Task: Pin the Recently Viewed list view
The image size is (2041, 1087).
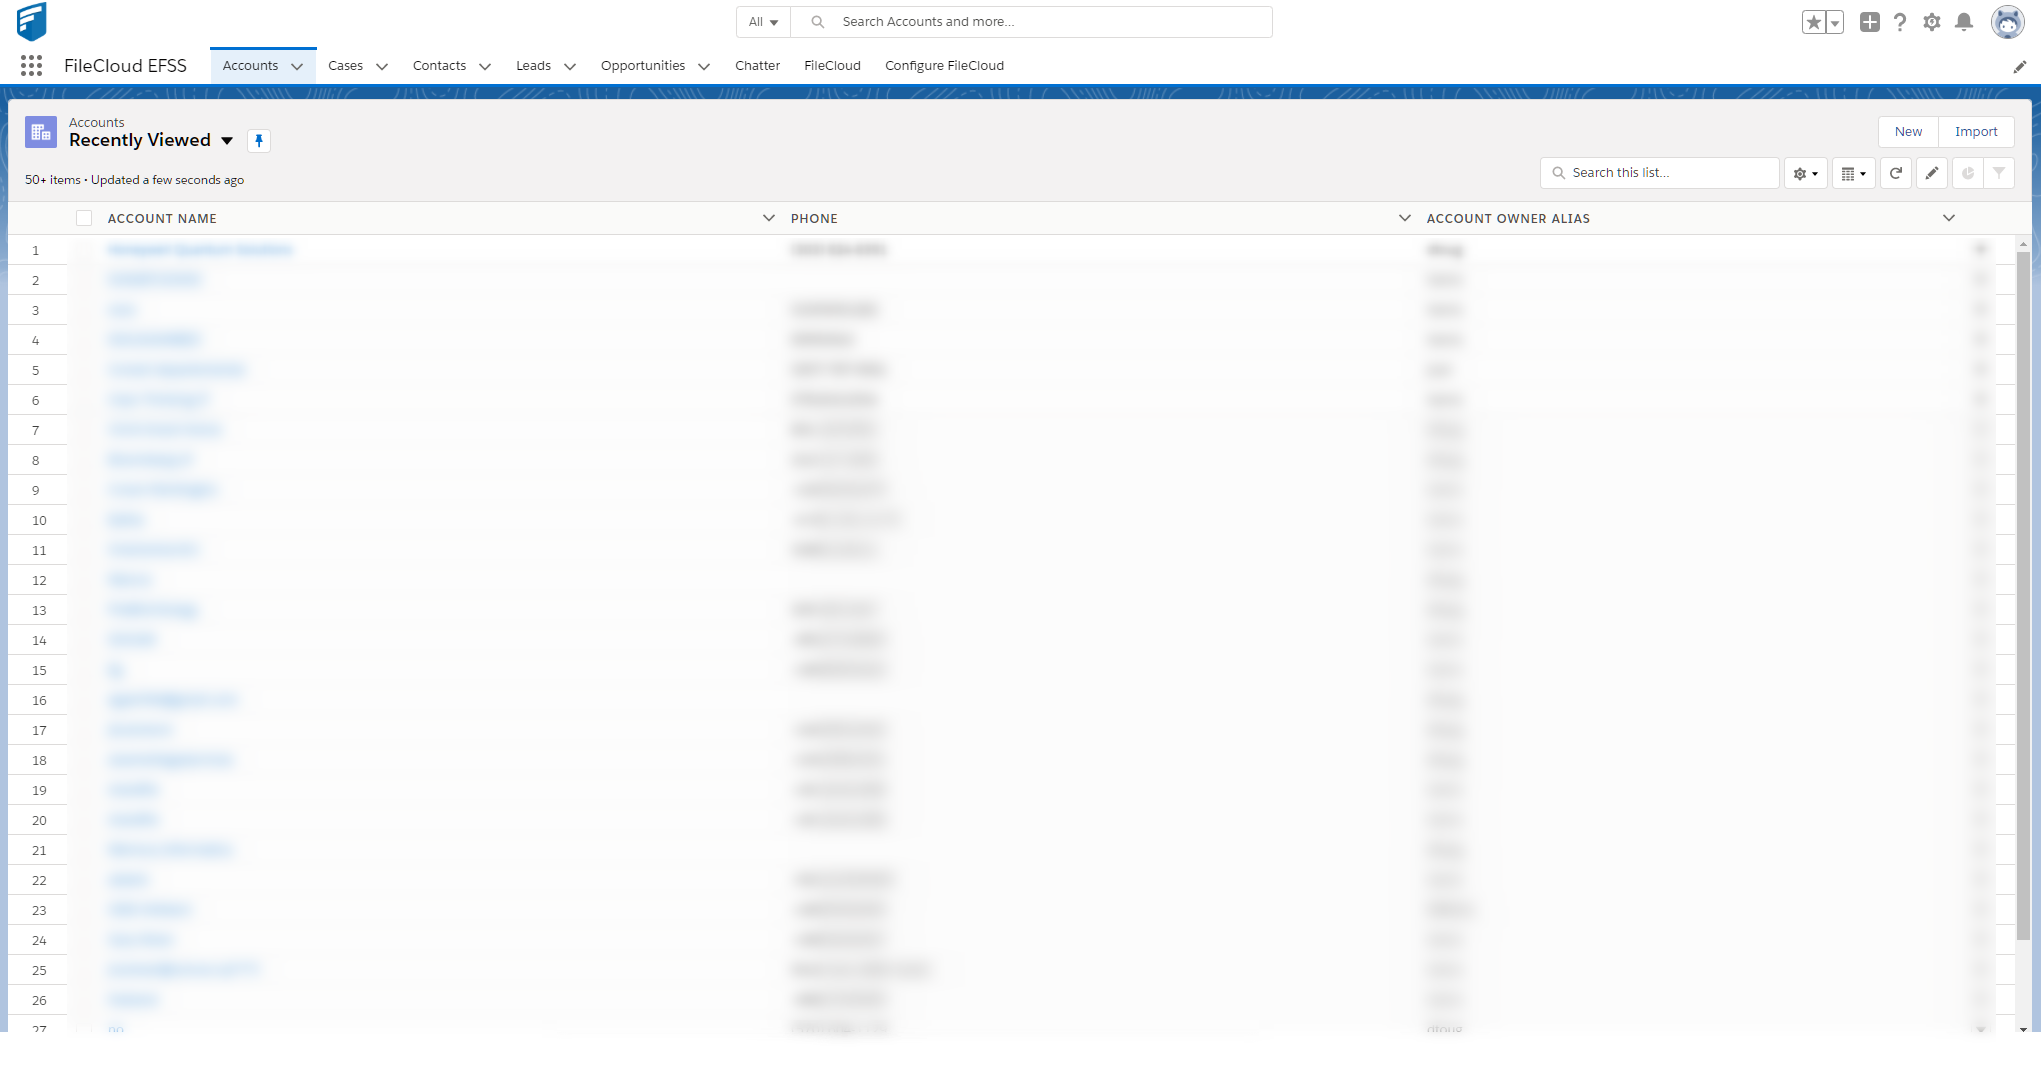Action: (259, 141)
